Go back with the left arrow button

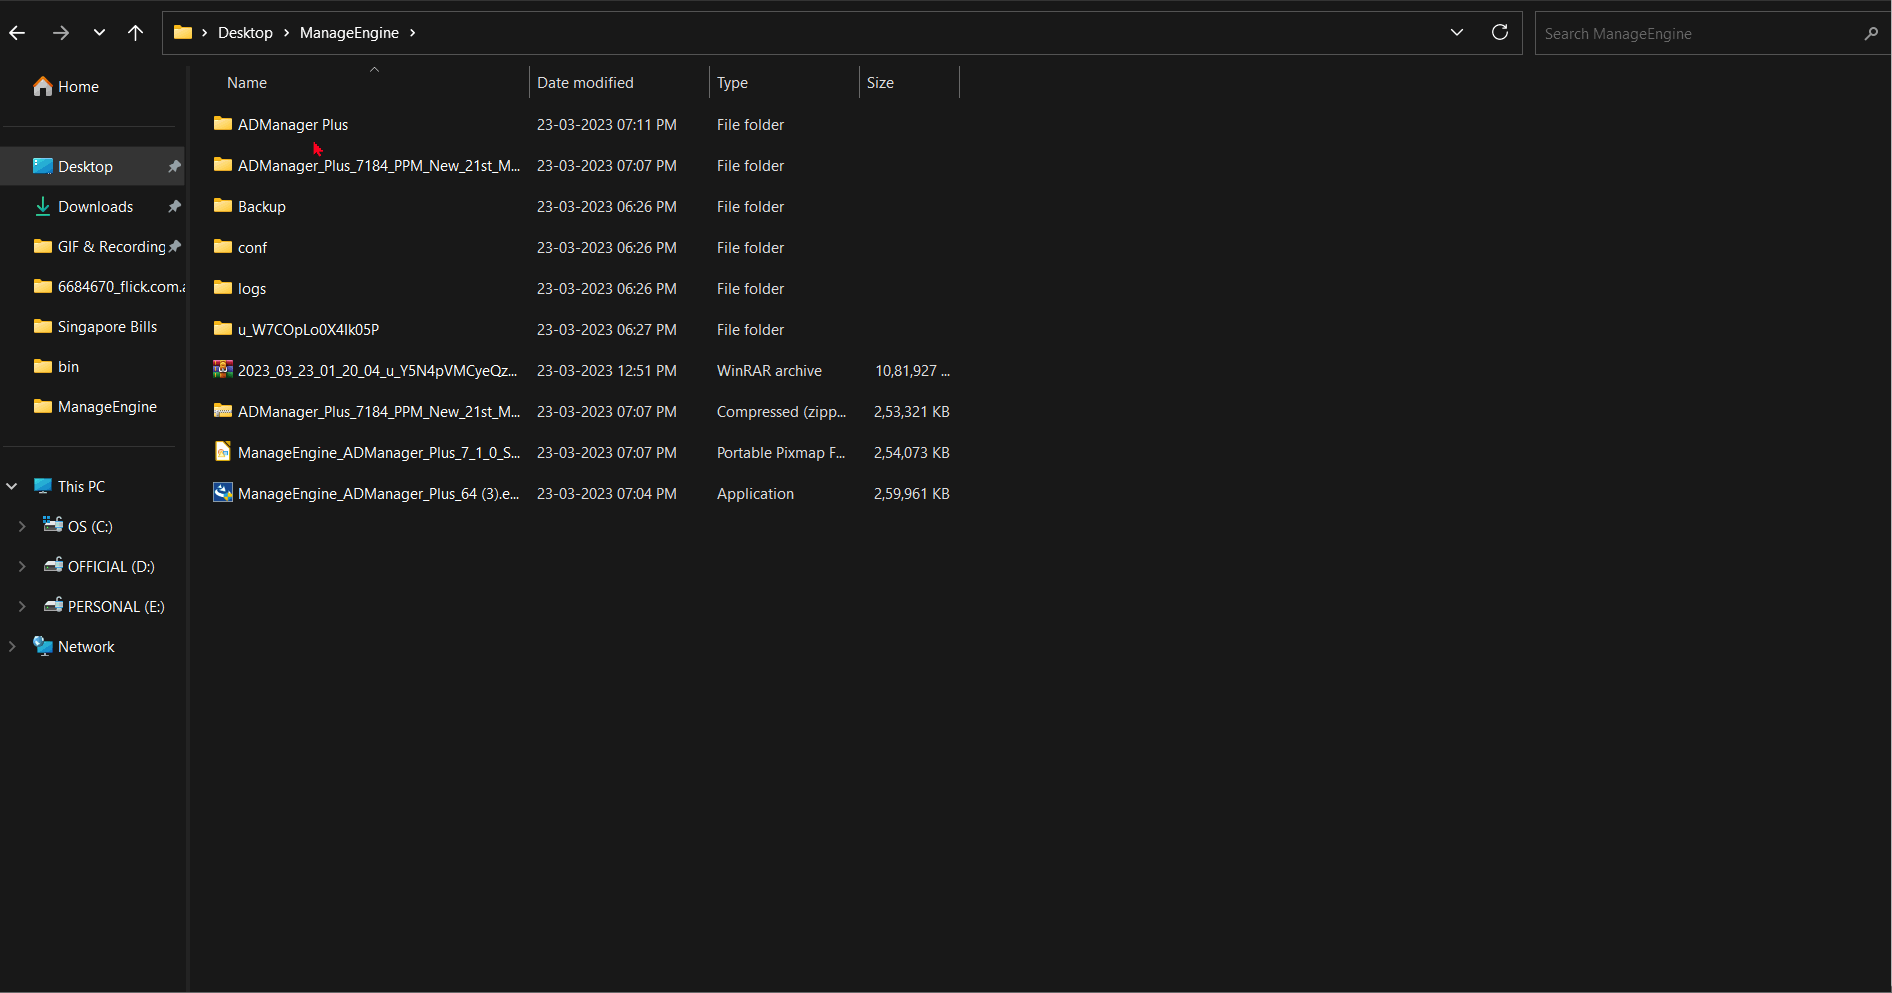tap(17, 33)
